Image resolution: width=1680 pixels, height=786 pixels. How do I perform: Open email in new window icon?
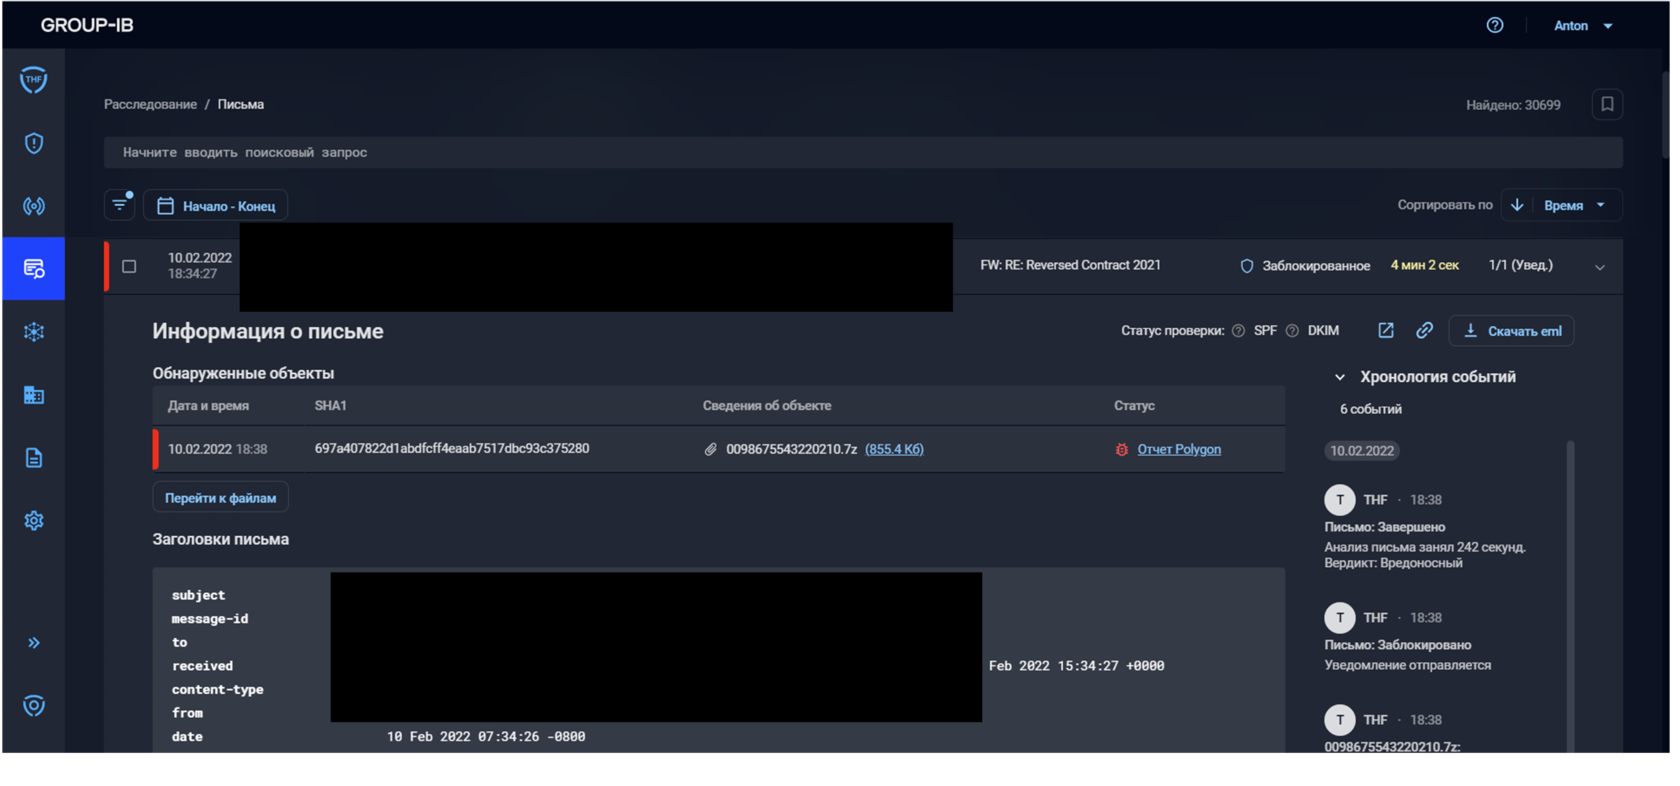coord(1386,330)
